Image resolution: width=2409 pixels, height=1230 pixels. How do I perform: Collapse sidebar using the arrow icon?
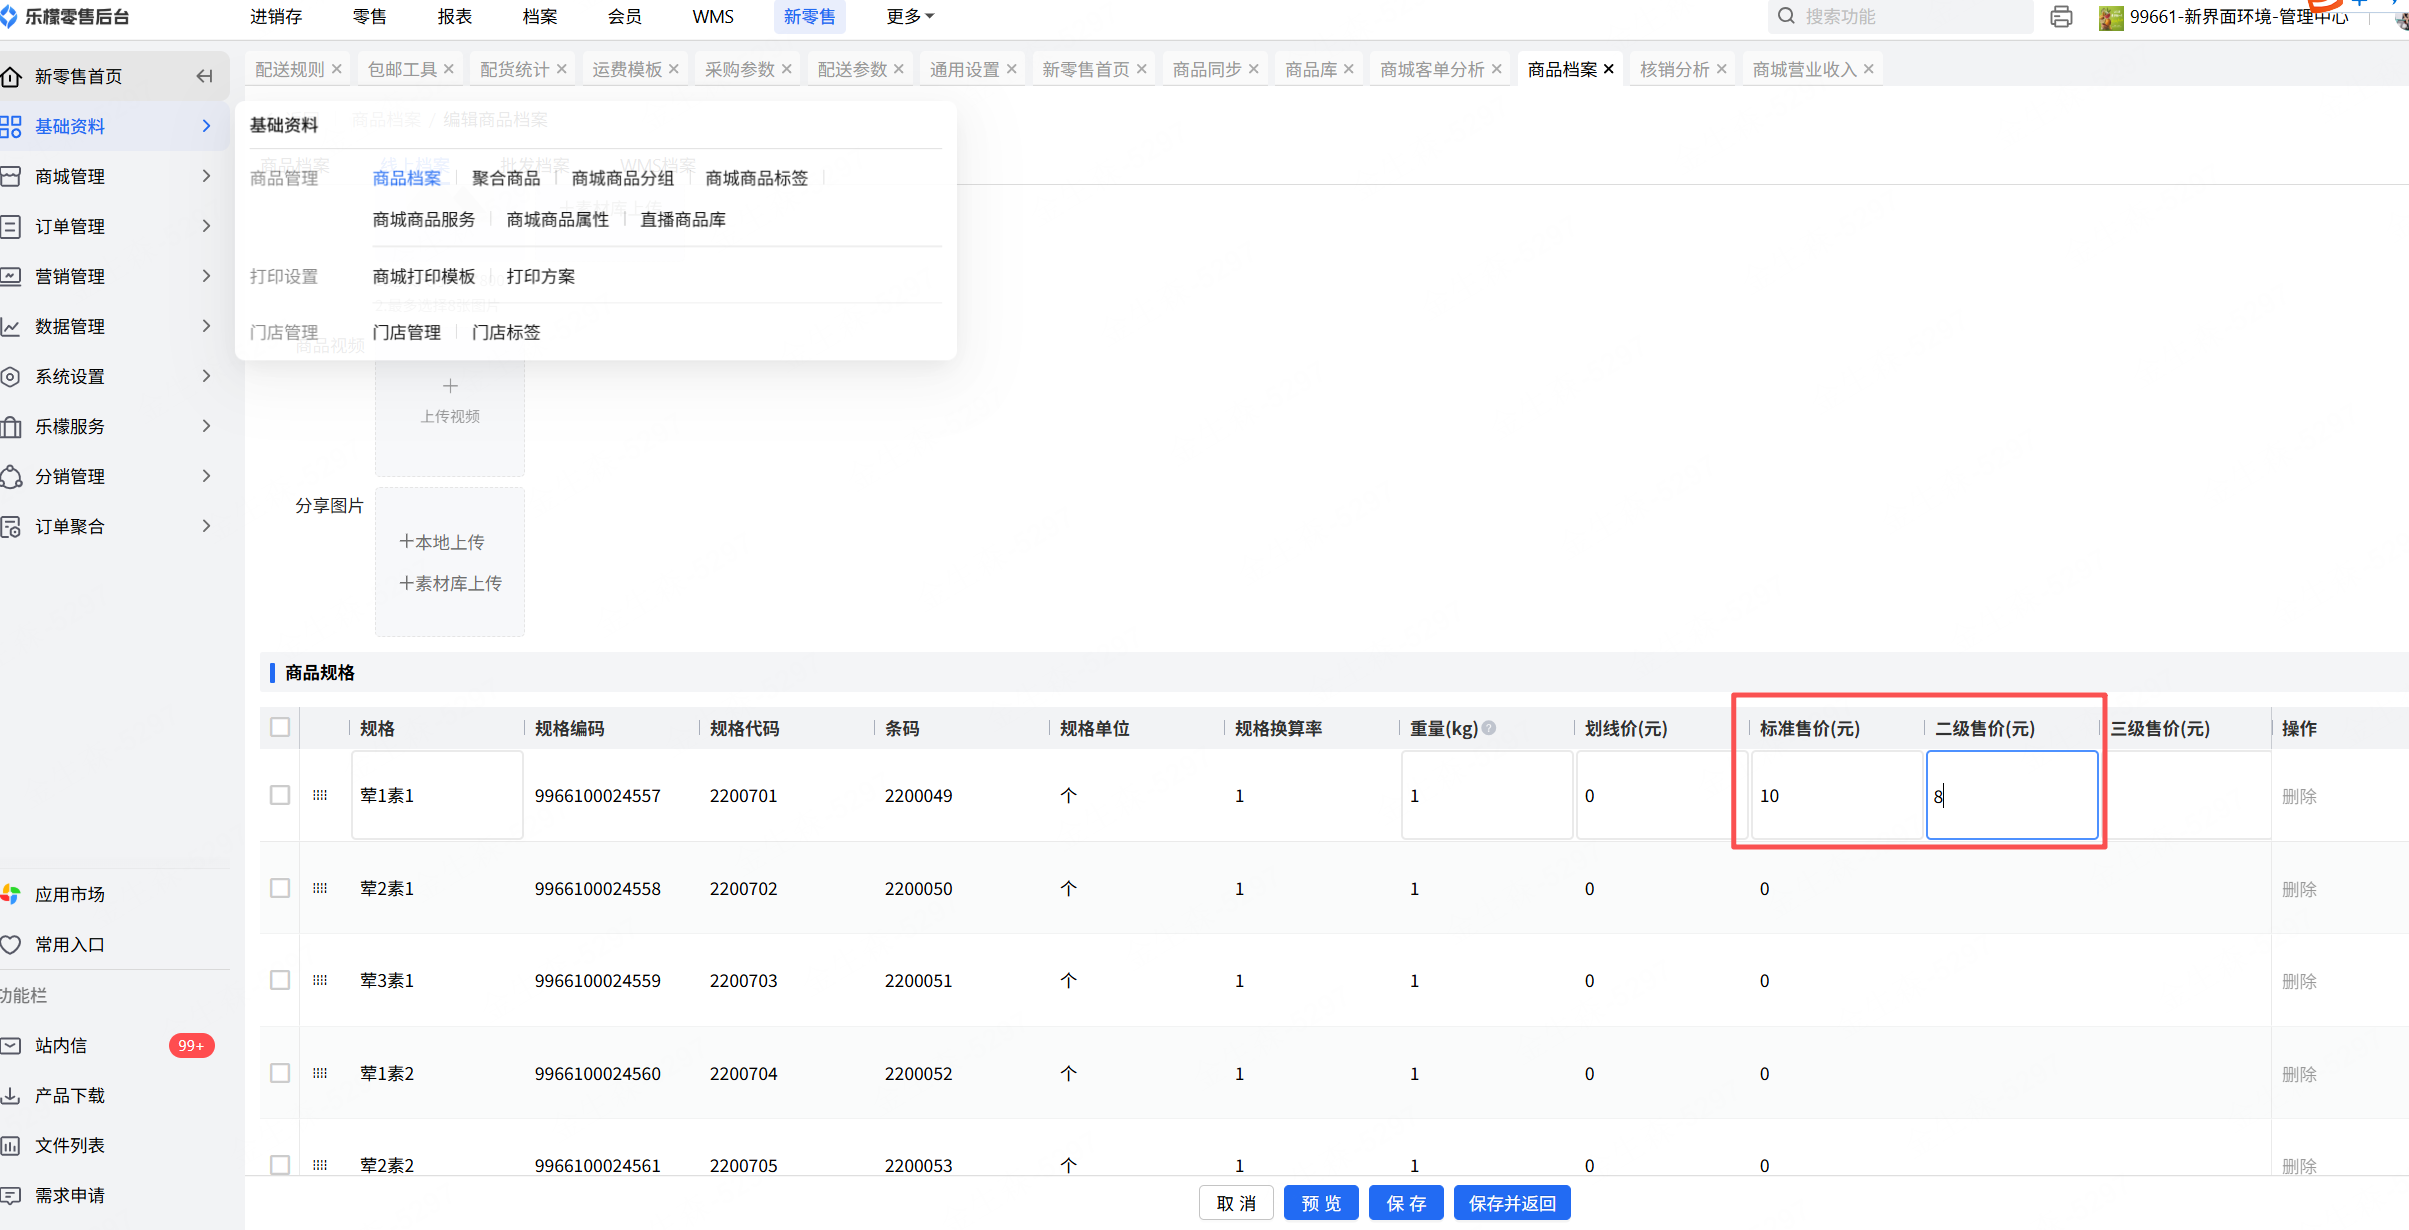click(204, 76)
